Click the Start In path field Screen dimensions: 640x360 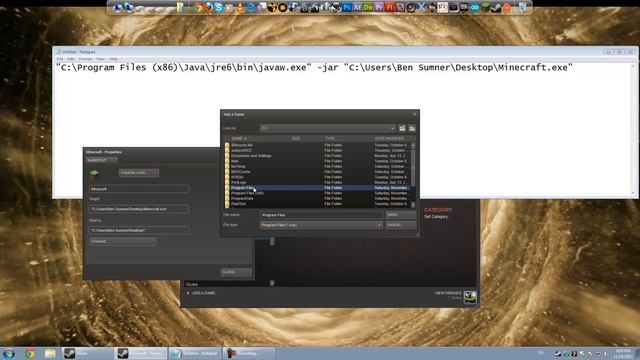point(139,230)
